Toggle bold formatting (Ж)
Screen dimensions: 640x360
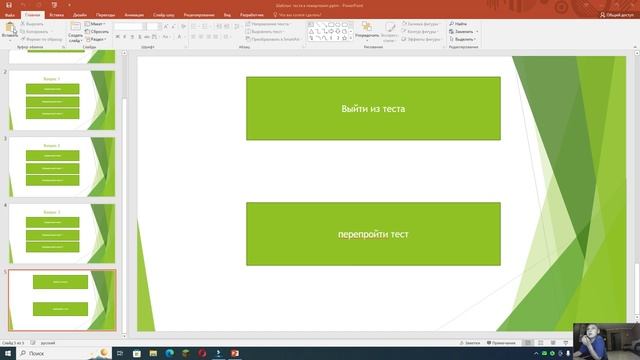[x=118, y=37]
